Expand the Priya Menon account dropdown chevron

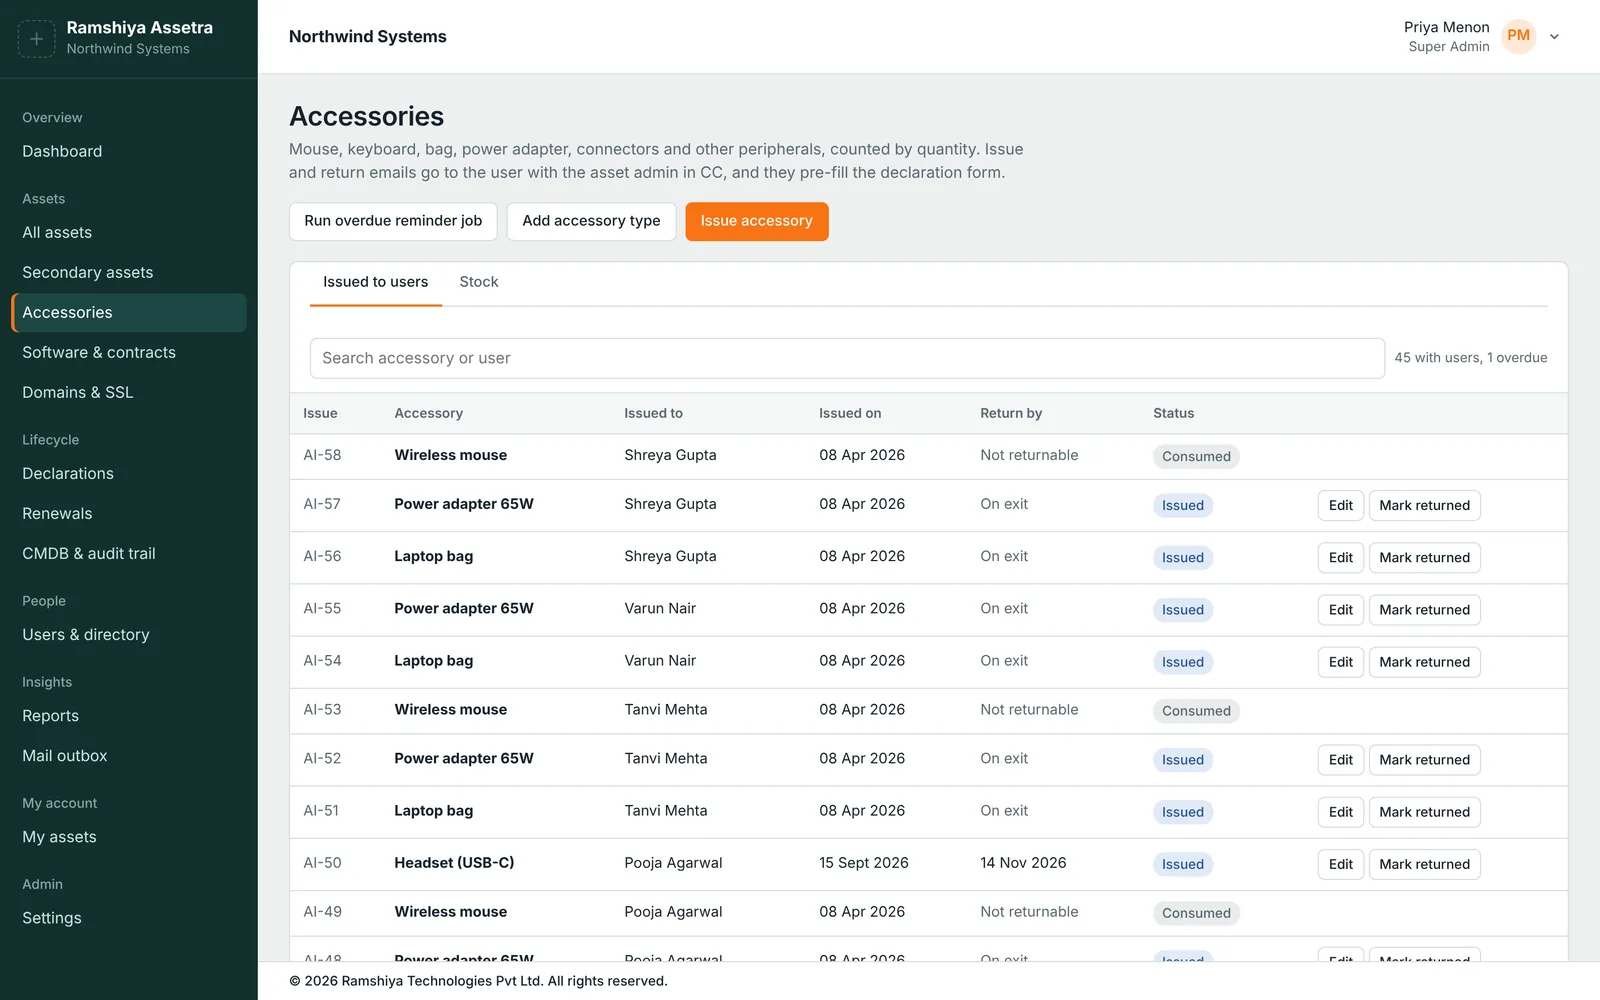1554,37
